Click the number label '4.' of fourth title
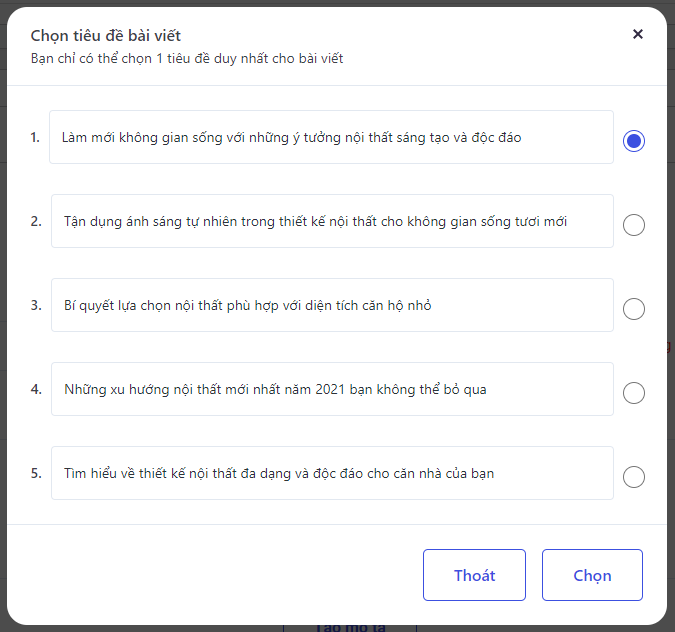675x632 pixels. [36, 389]
